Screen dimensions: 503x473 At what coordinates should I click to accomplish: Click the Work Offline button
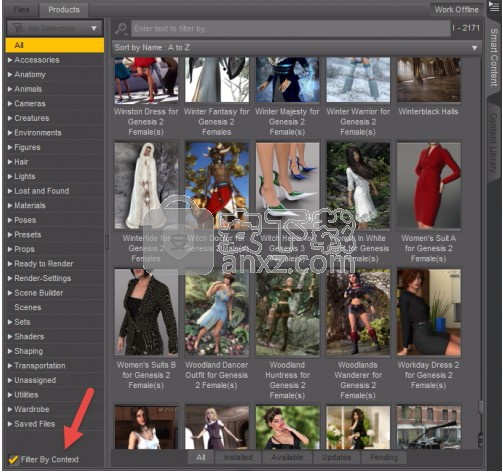coord(457,10)
